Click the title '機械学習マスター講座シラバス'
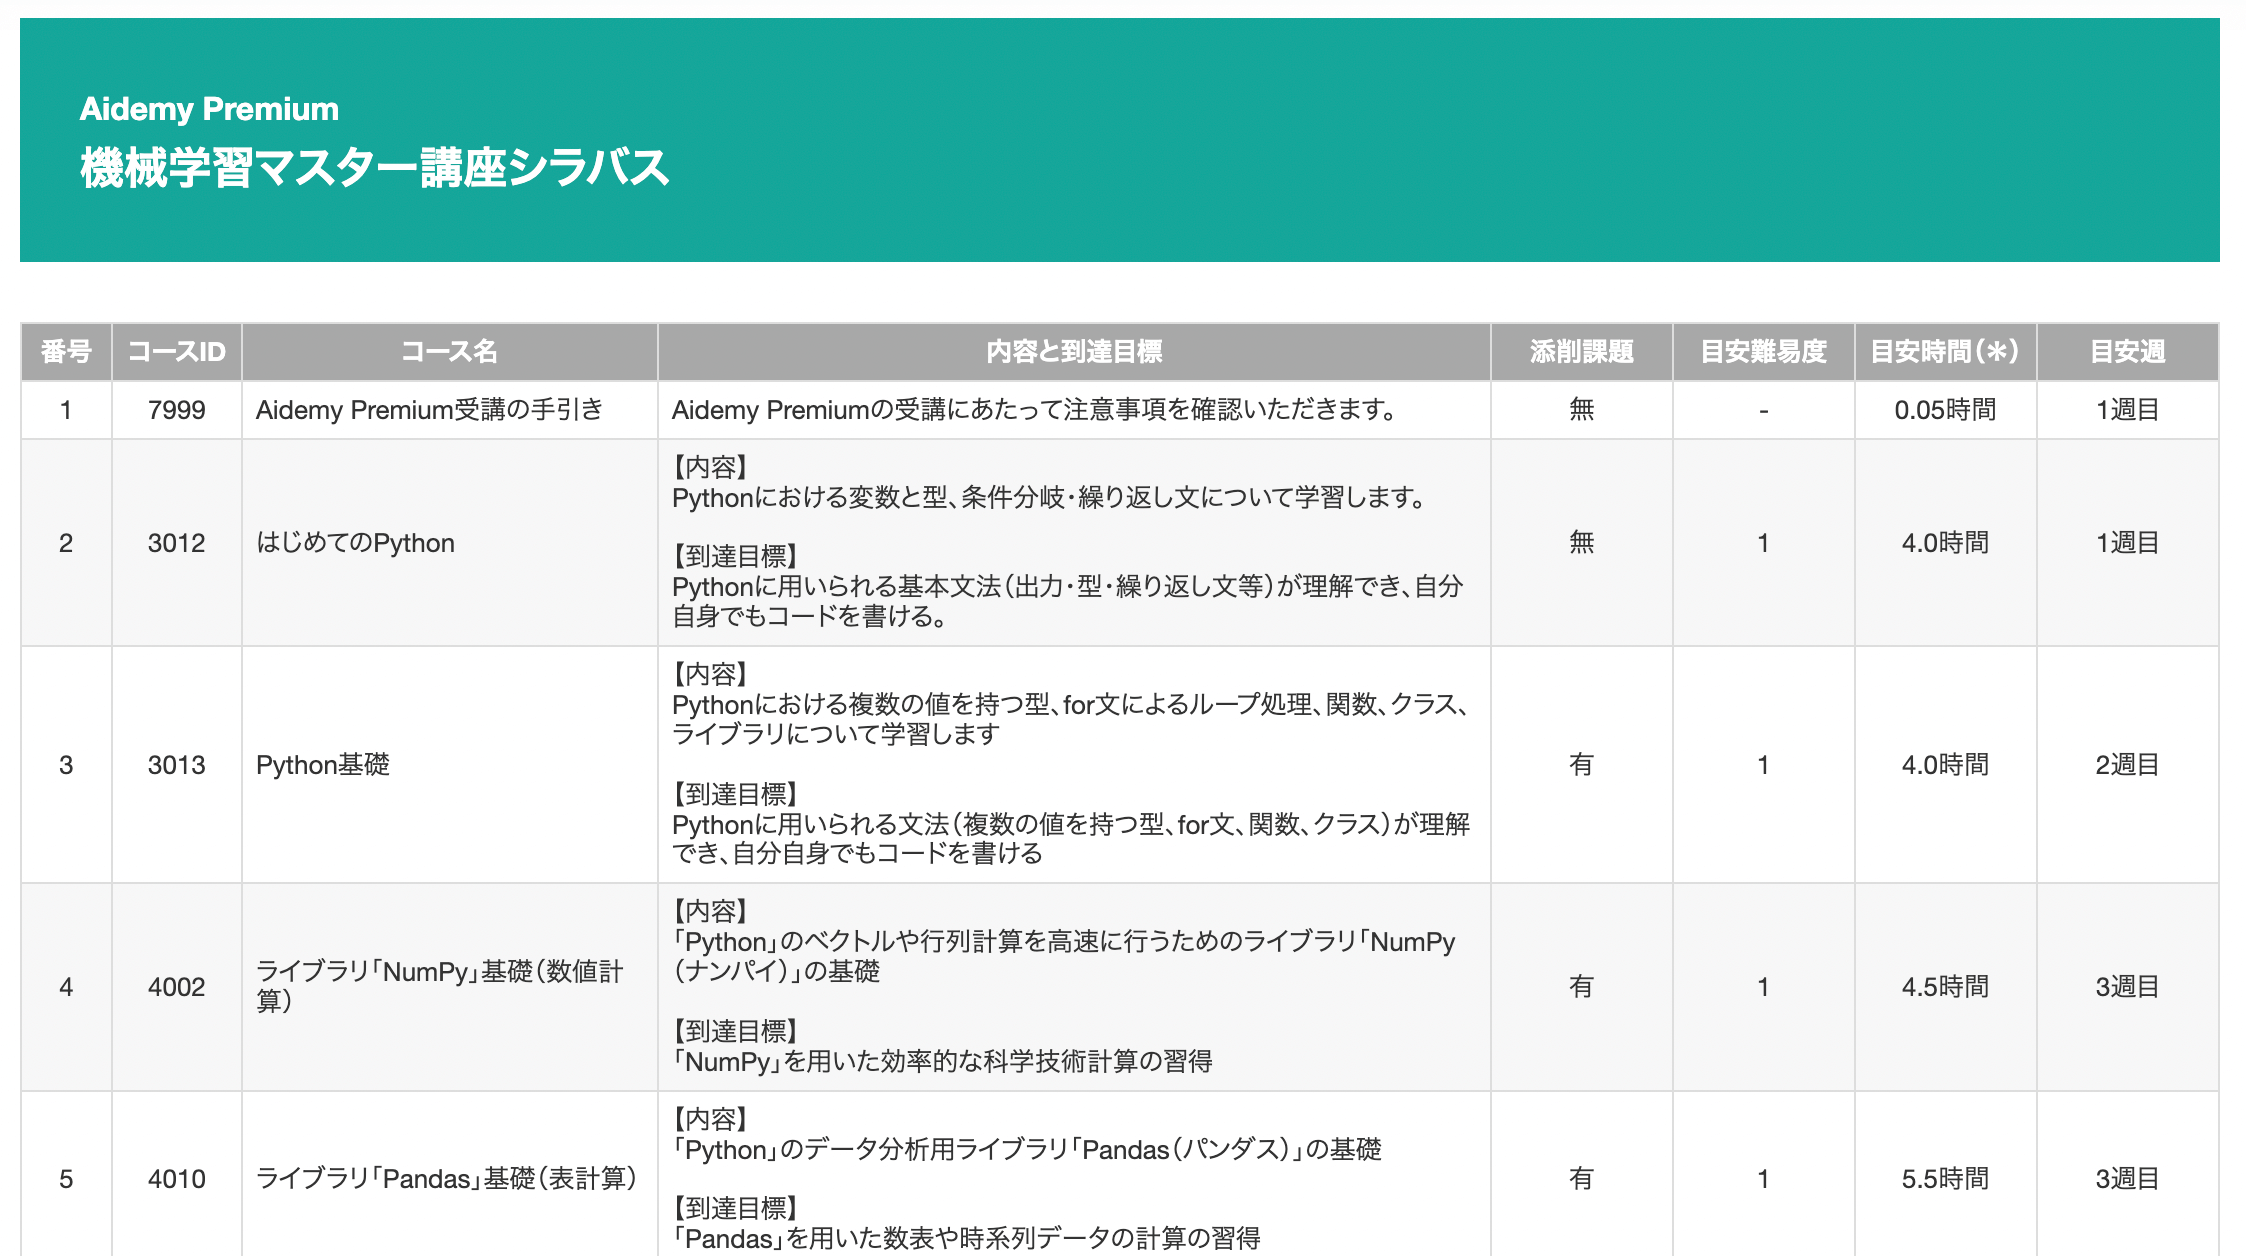This screenshot has height=1256, width=2246. (x=374, y=168)
